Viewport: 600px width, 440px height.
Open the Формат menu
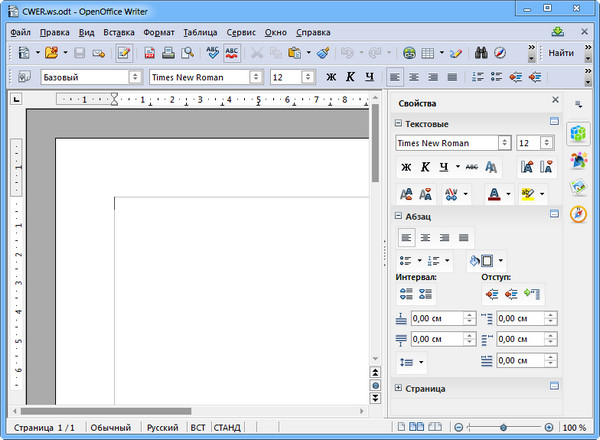pyautogui.click(x=158, y=31)
